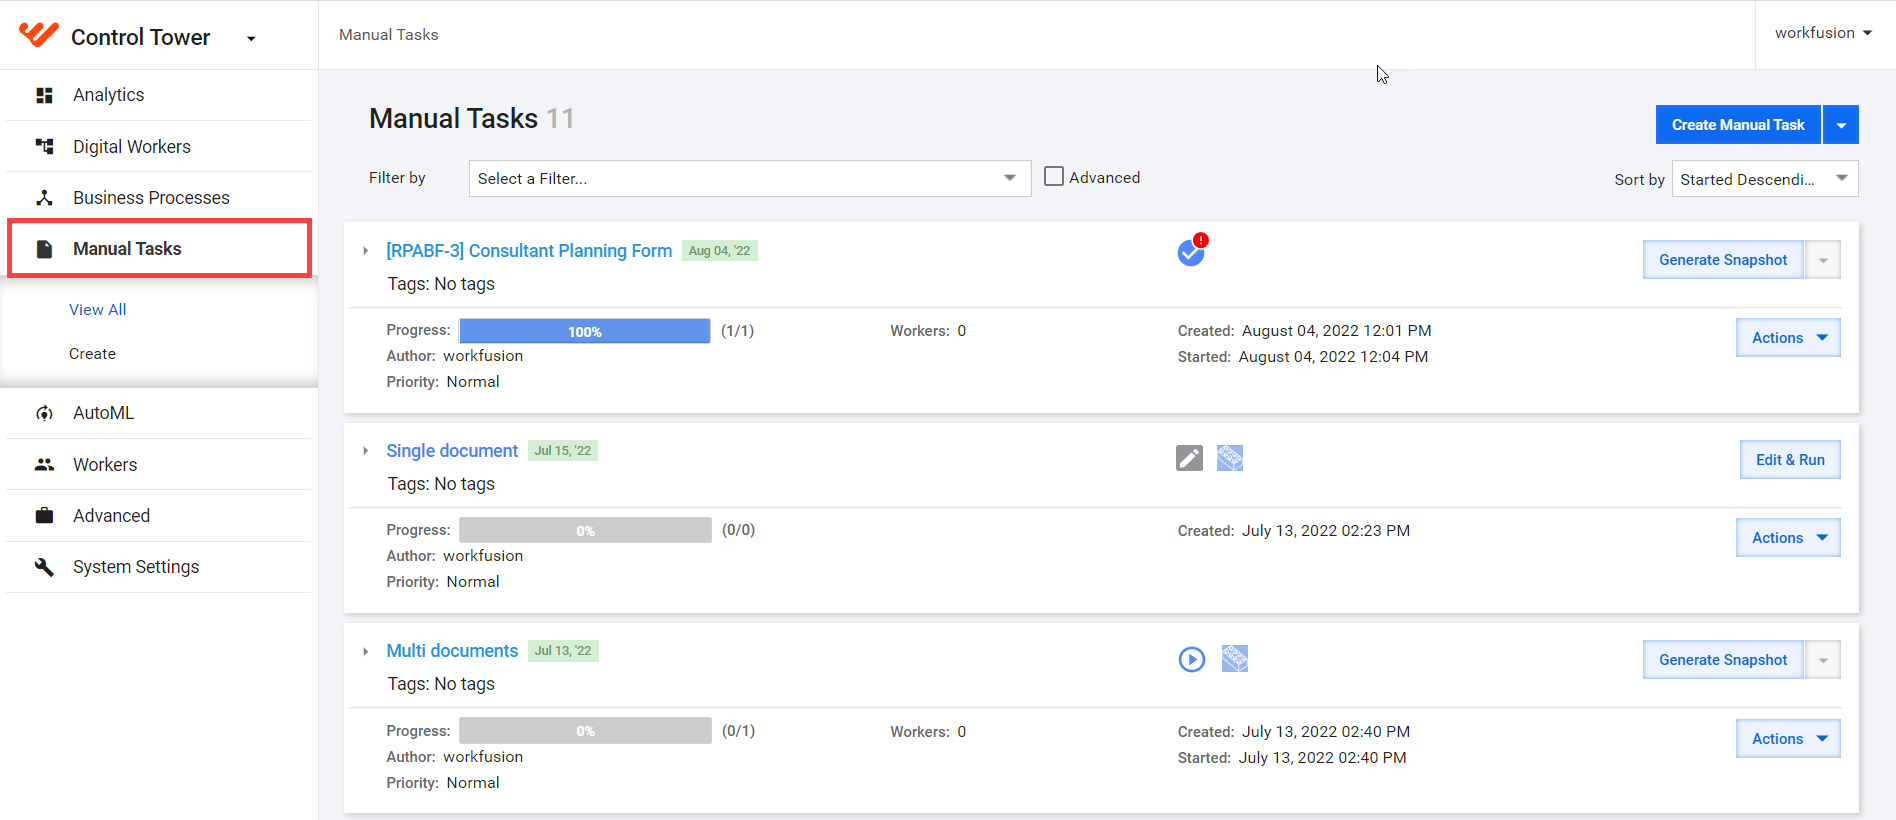1896x820 pixels.
Task: Open the Control Tower dropdown arrow
Action: (251, 39)
